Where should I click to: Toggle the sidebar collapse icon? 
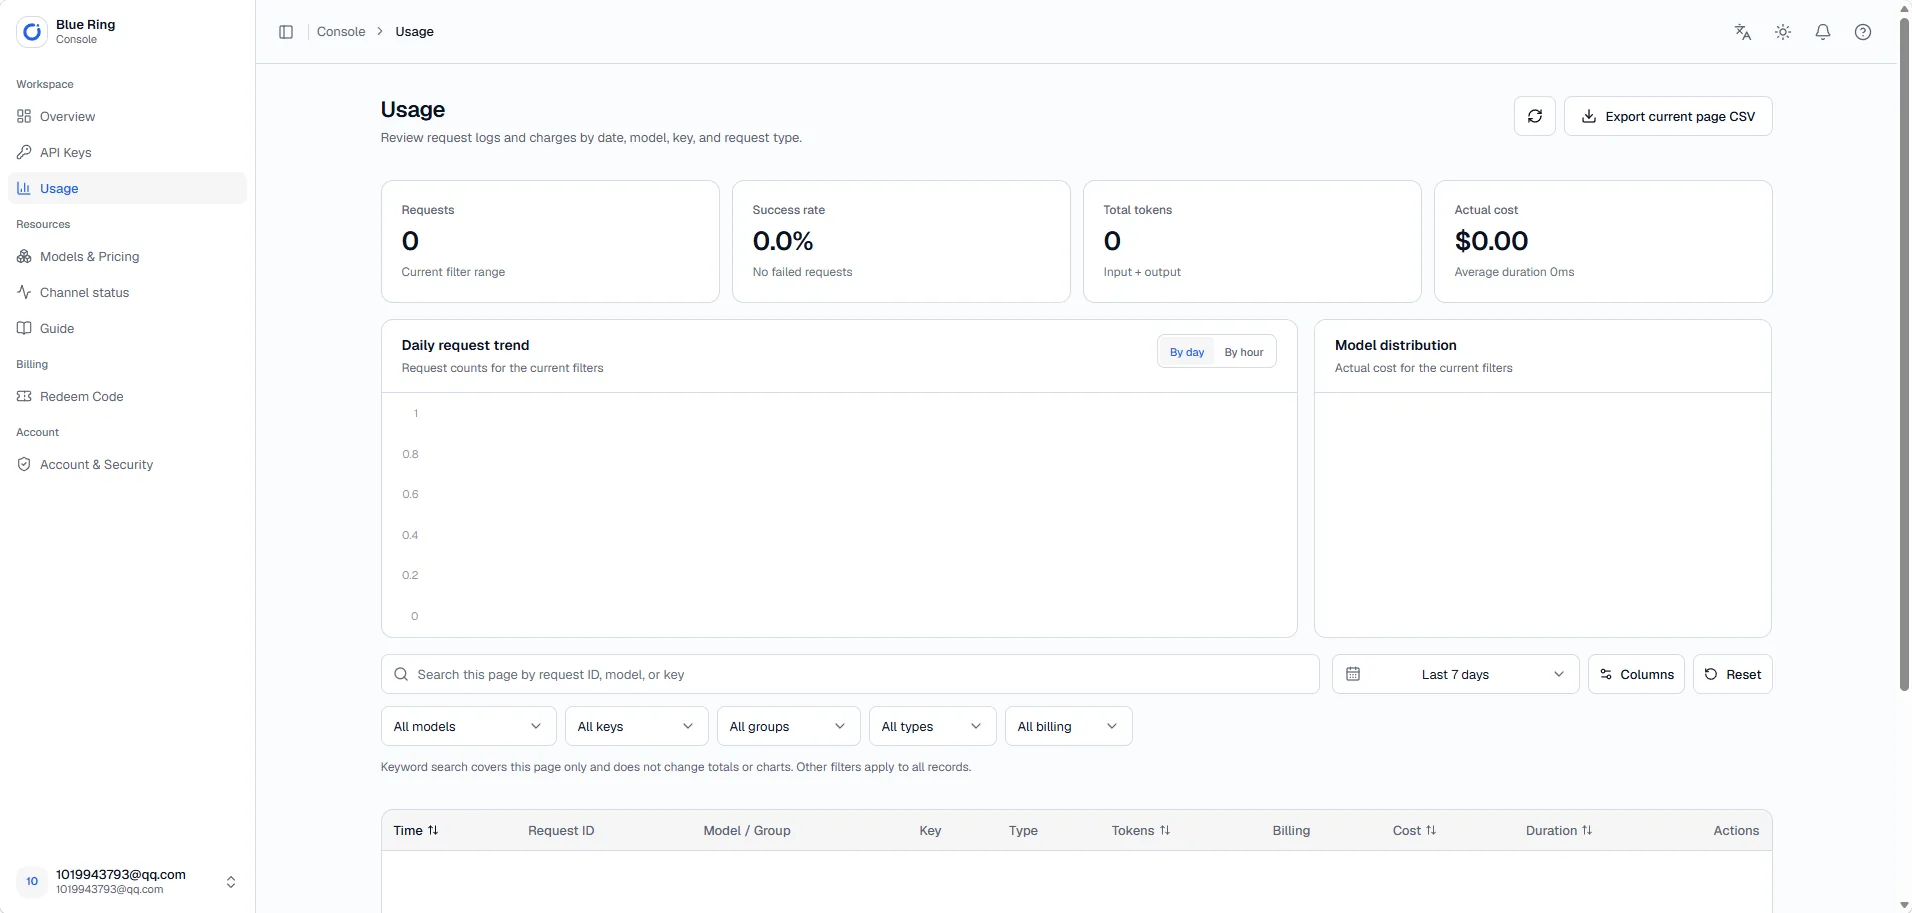(x=286, y=32)
